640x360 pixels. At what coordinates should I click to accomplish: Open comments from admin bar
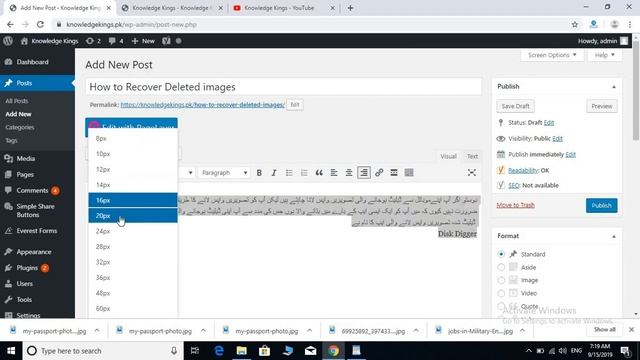[x=116, y=41]
